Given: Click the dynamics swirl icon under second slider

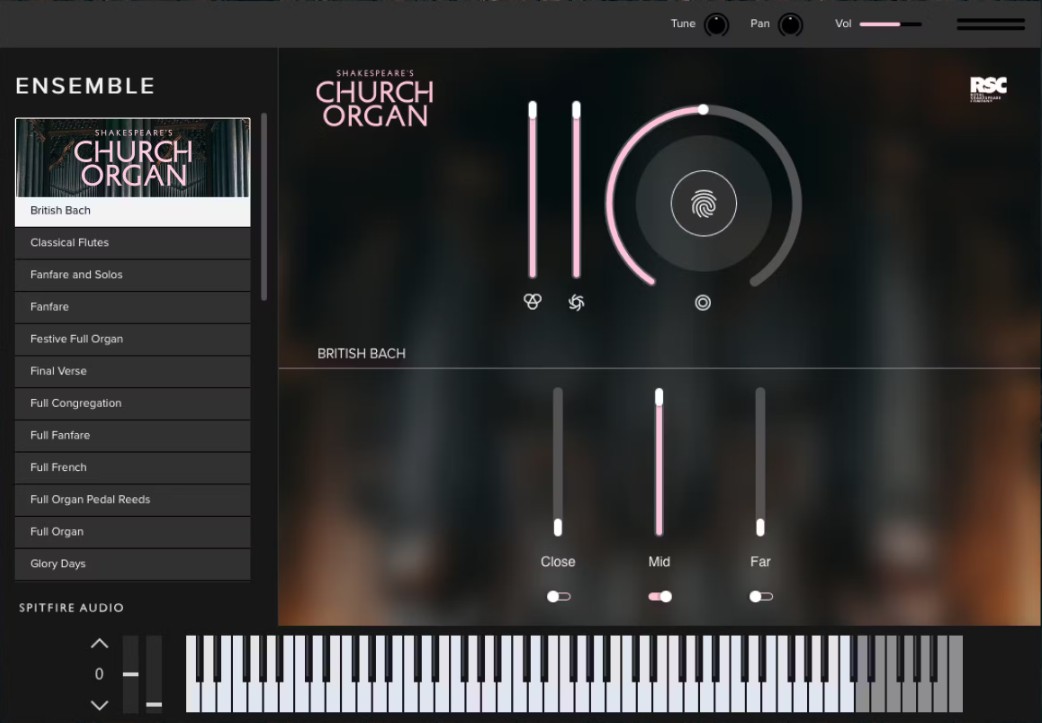Looking at the screenshot, I should click(576, 302).
